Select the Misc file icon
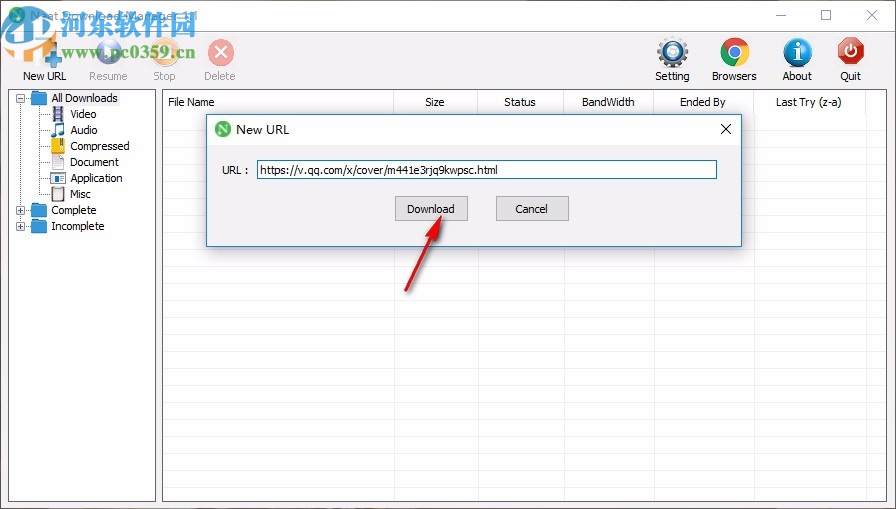Image resolution: width=896 pixels, height=509 pixels. pyautogui.click(x=58, y=194)
